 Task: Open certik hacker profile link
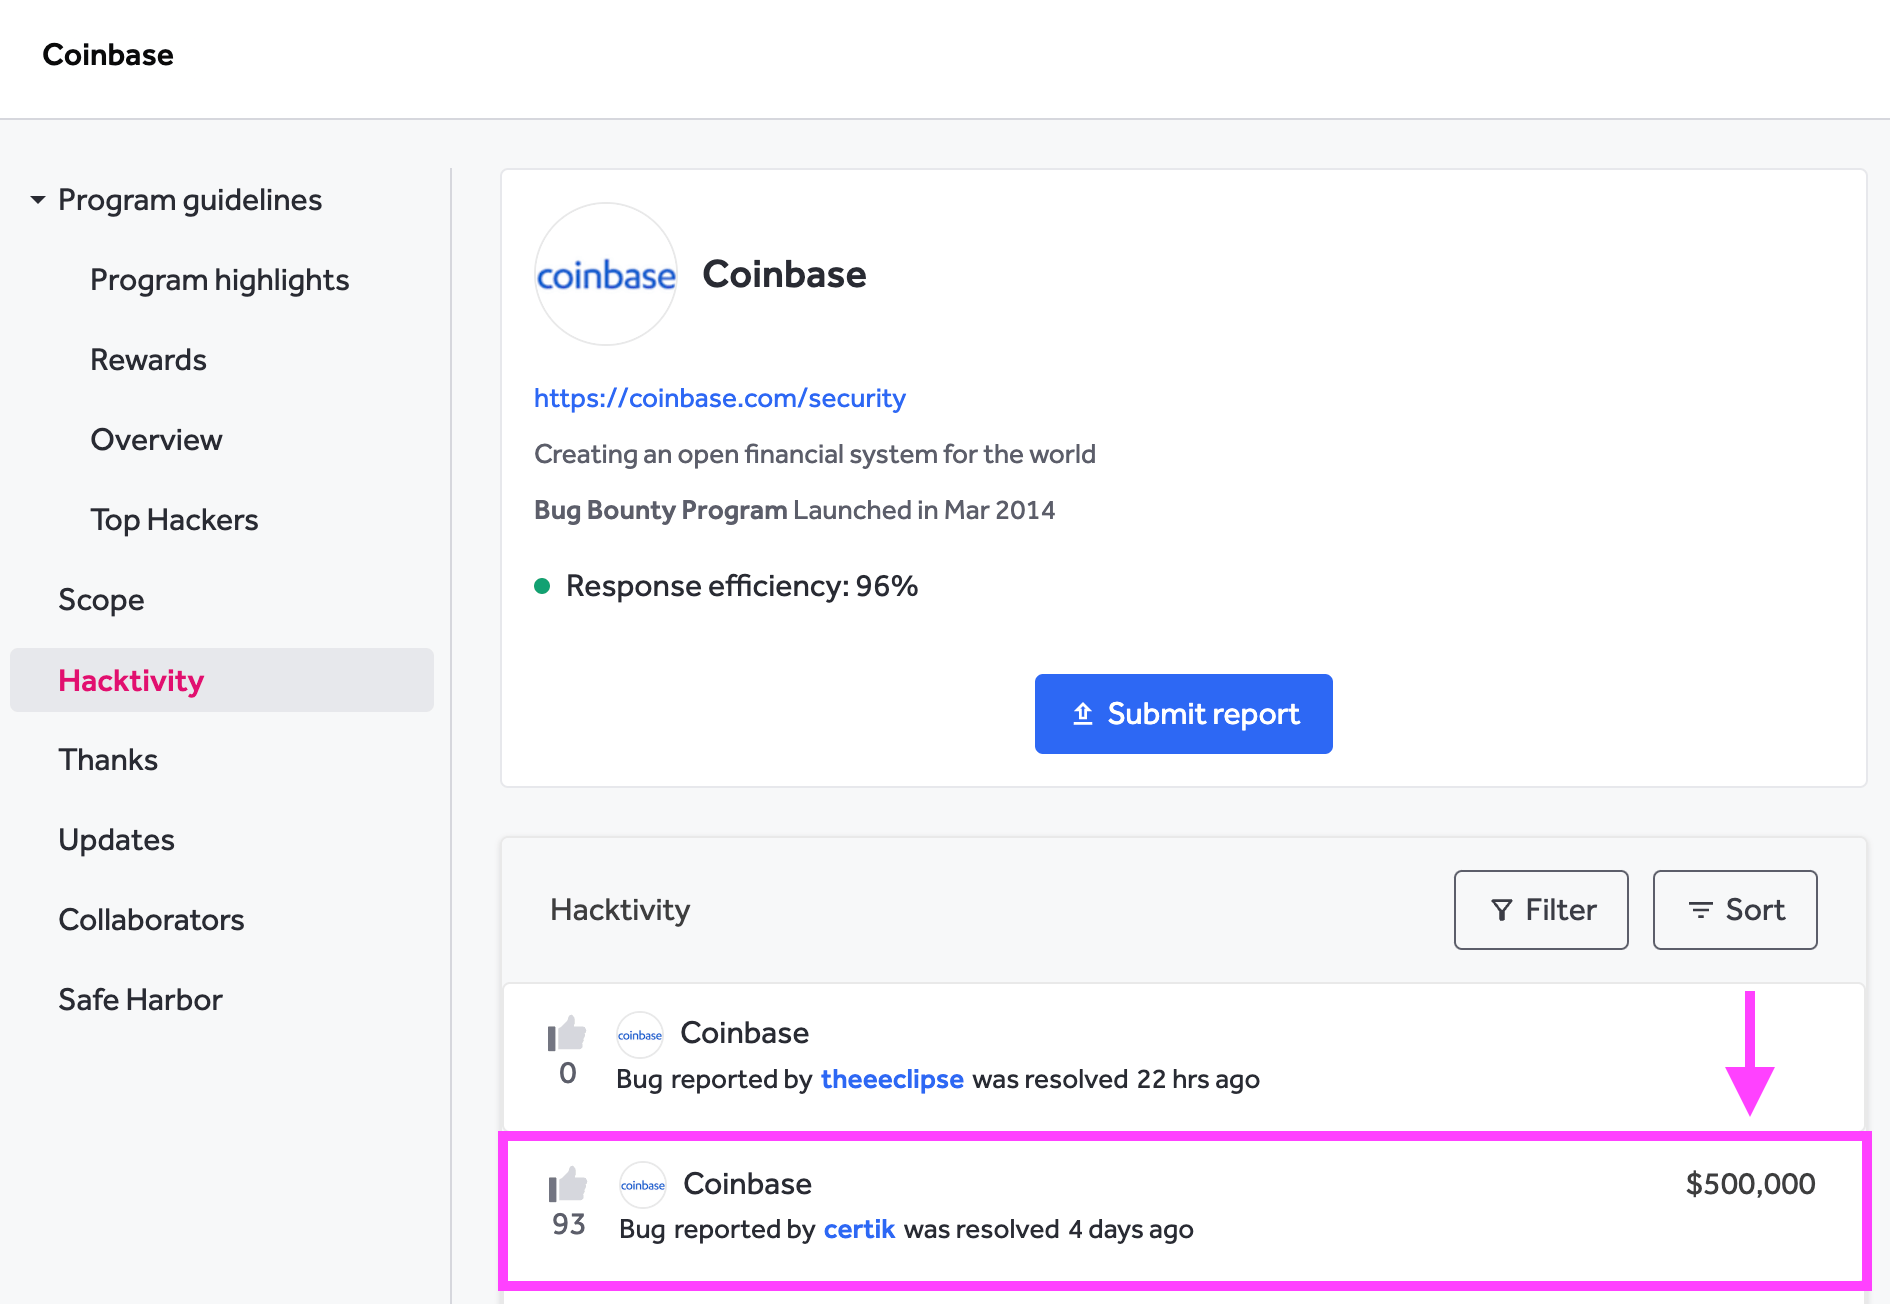pyautogui.click(x=859, y=1229)
